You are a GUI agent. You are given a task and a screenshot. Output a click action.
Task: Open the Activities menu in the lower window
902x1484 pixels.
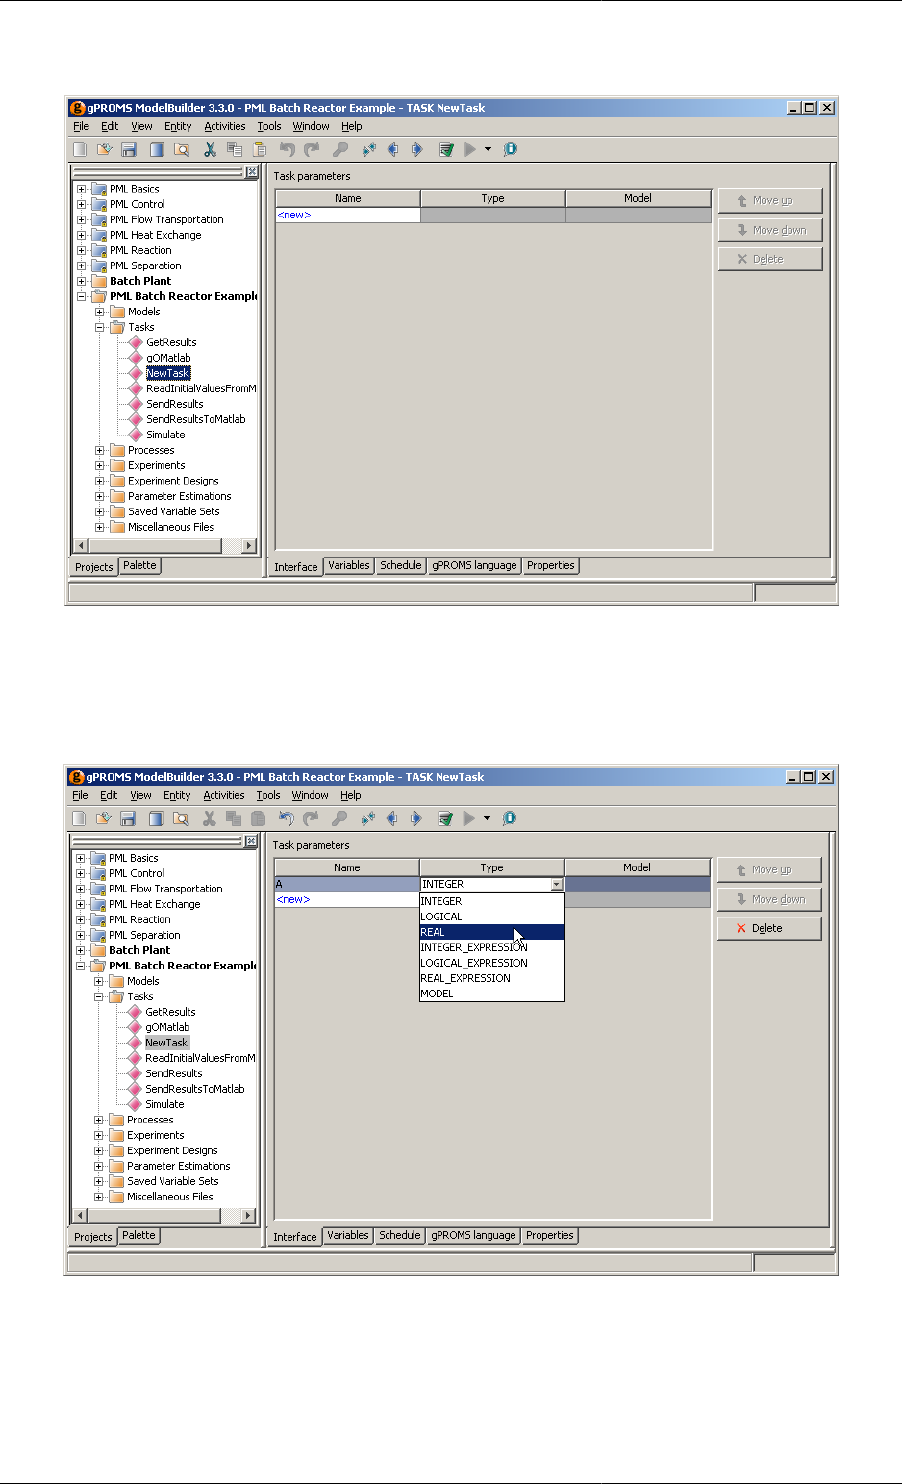(224, 795)
